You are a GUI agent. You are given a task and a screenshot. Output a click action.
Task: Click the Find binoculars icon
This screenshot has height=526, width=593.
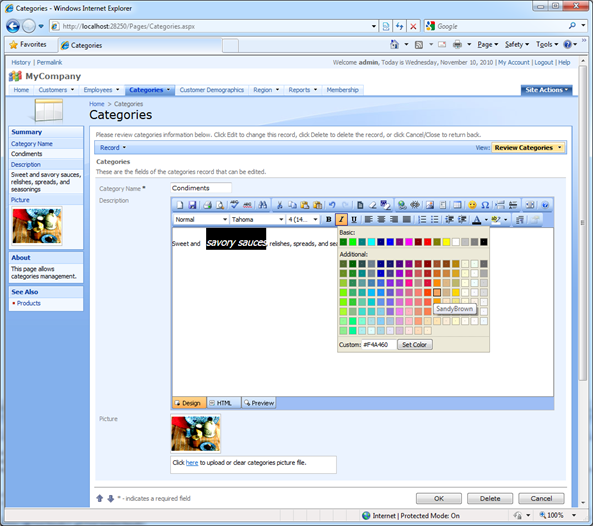coord(263,205)
